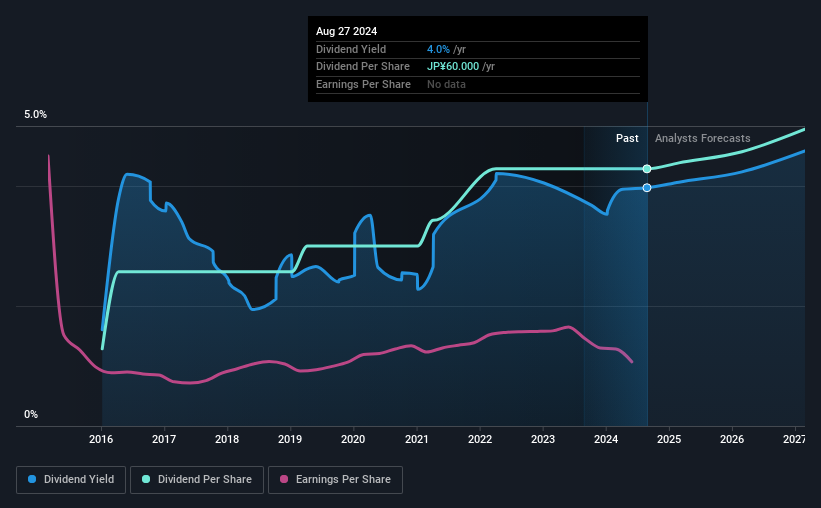Click the 4.0% dividend yield value in tooltip
The width and height of the screenshot is (821, 508).
tap(438, 49)
